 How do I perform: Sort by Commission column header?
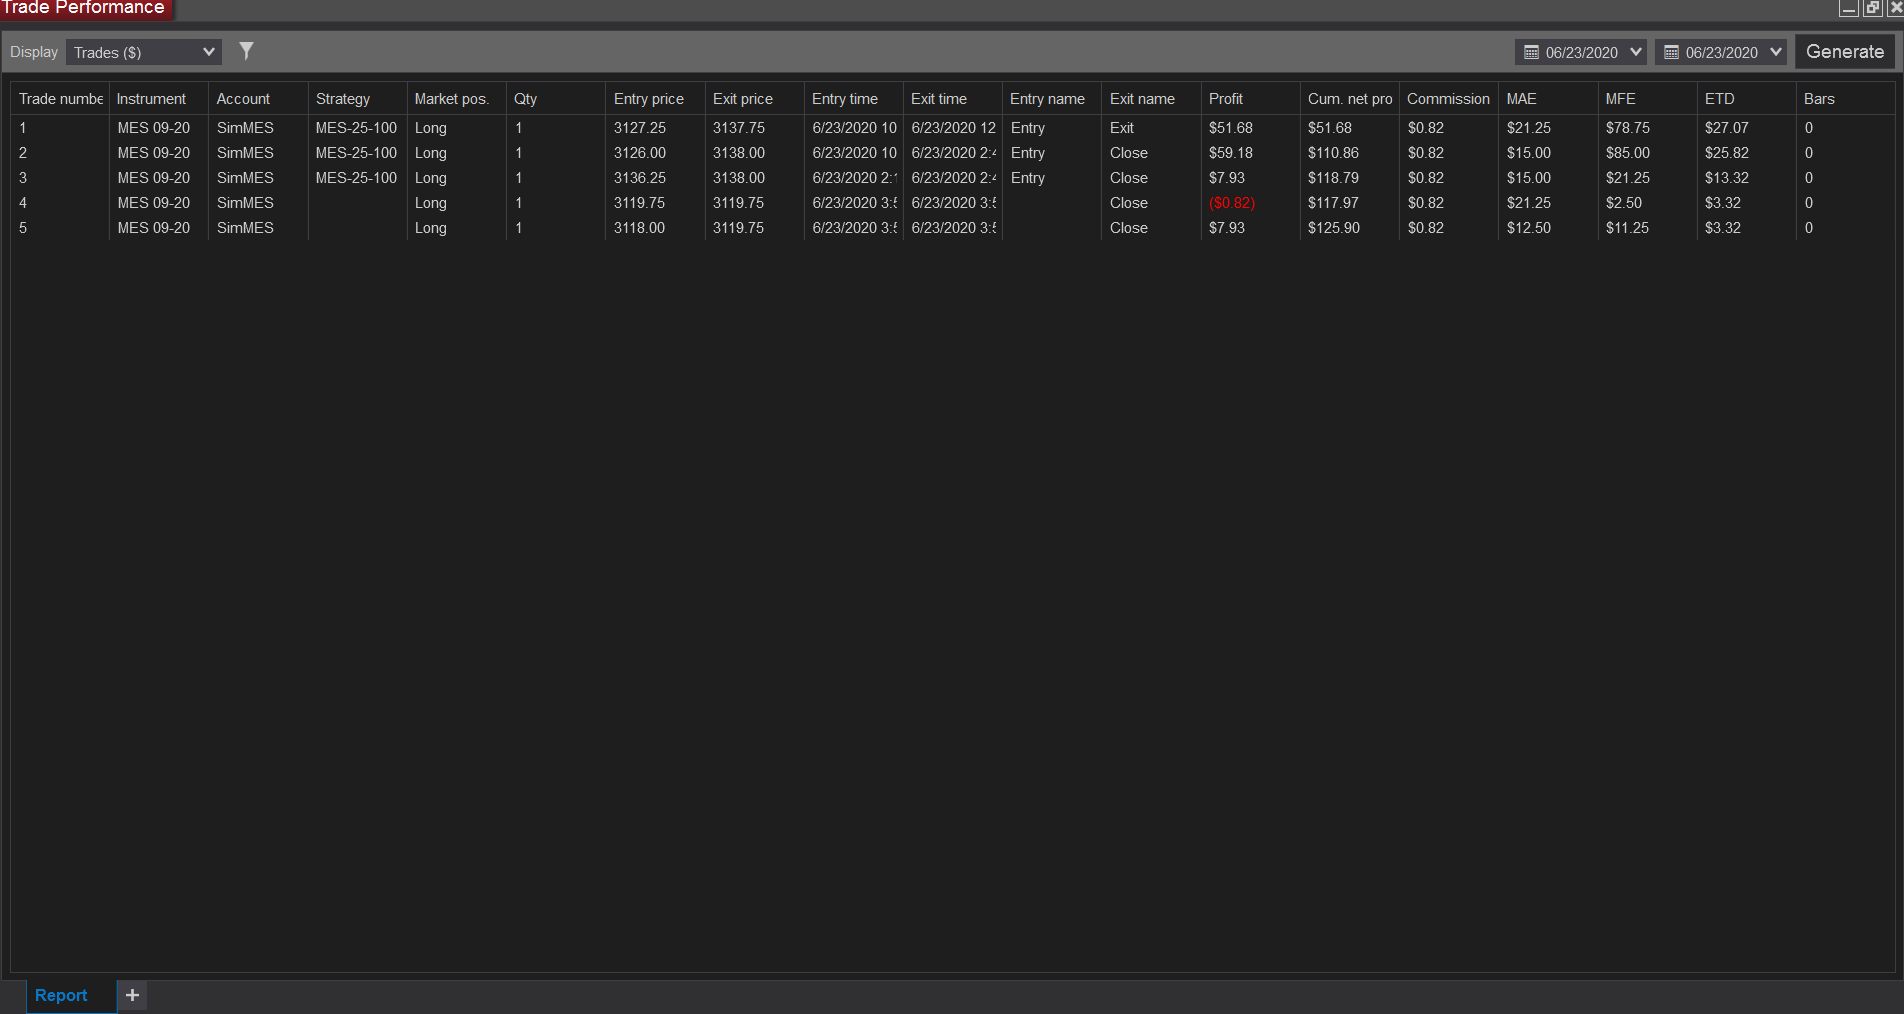click(1447, 99)
